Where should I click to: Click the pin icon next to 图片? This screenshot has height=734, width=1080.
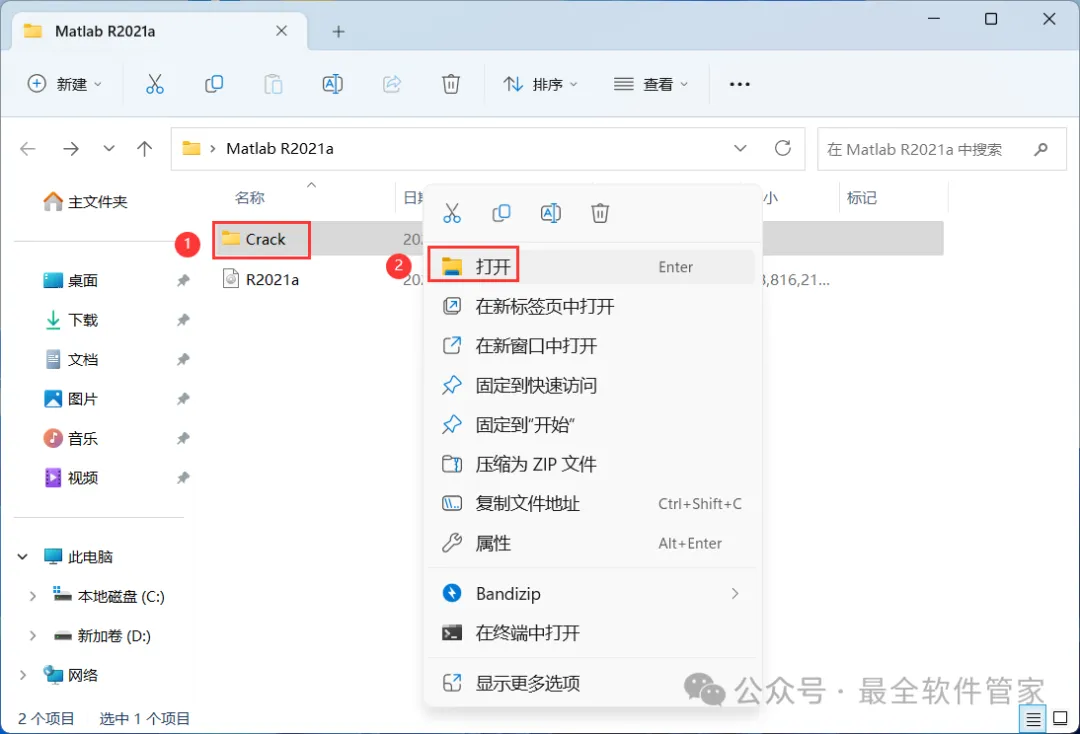coord(183,399)
